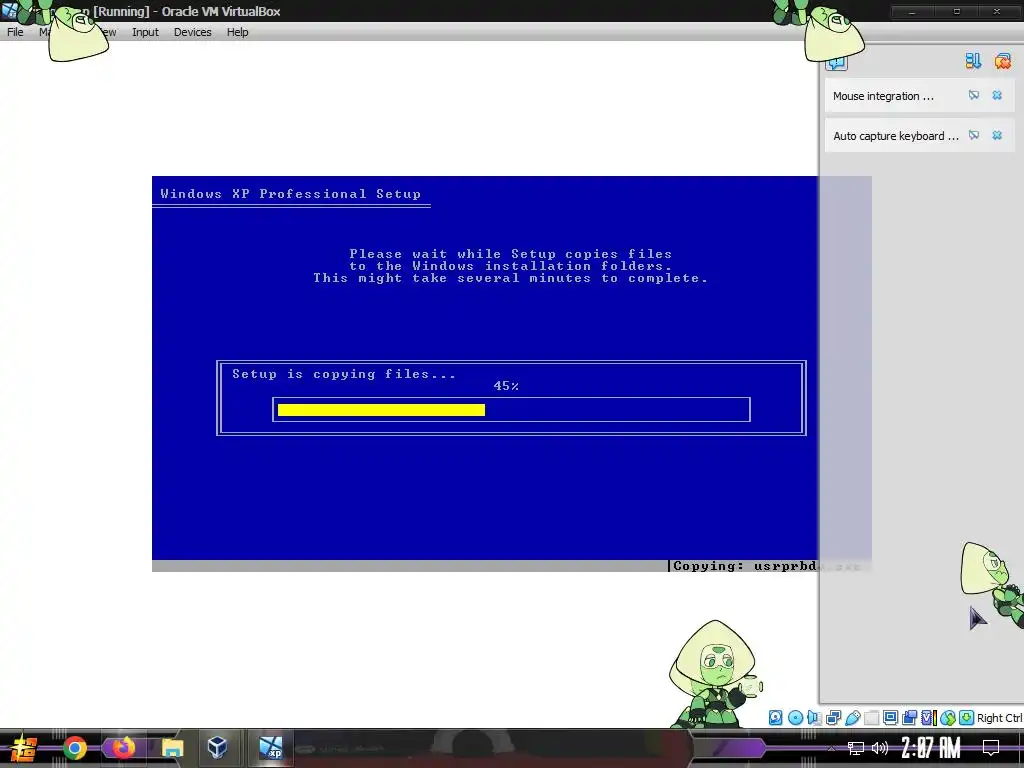Click the mouse integration status icon
Viewport: 1024px width, 768px height.
click(948, 718)
